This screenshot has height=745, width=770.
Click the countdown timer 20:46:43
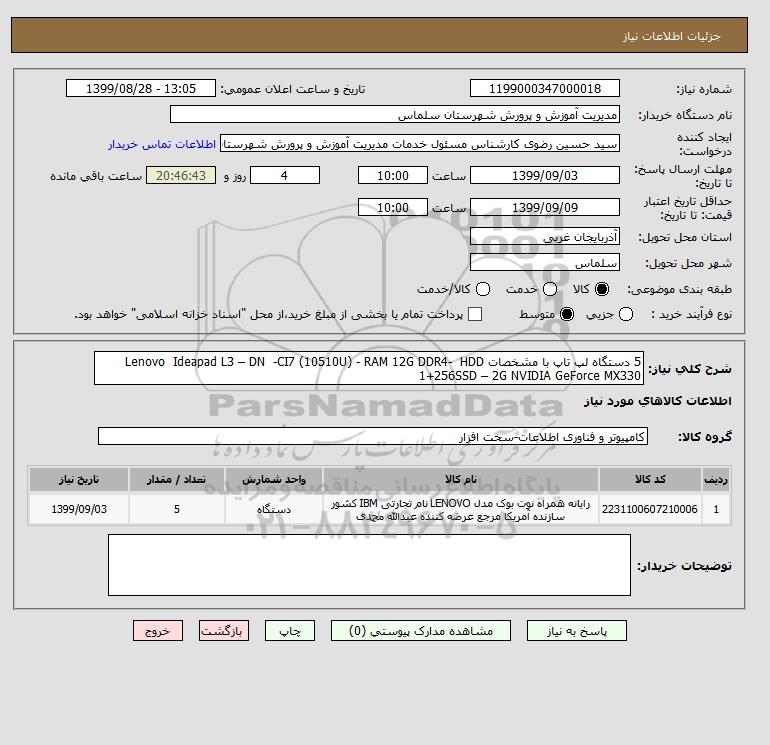[181, 175]
